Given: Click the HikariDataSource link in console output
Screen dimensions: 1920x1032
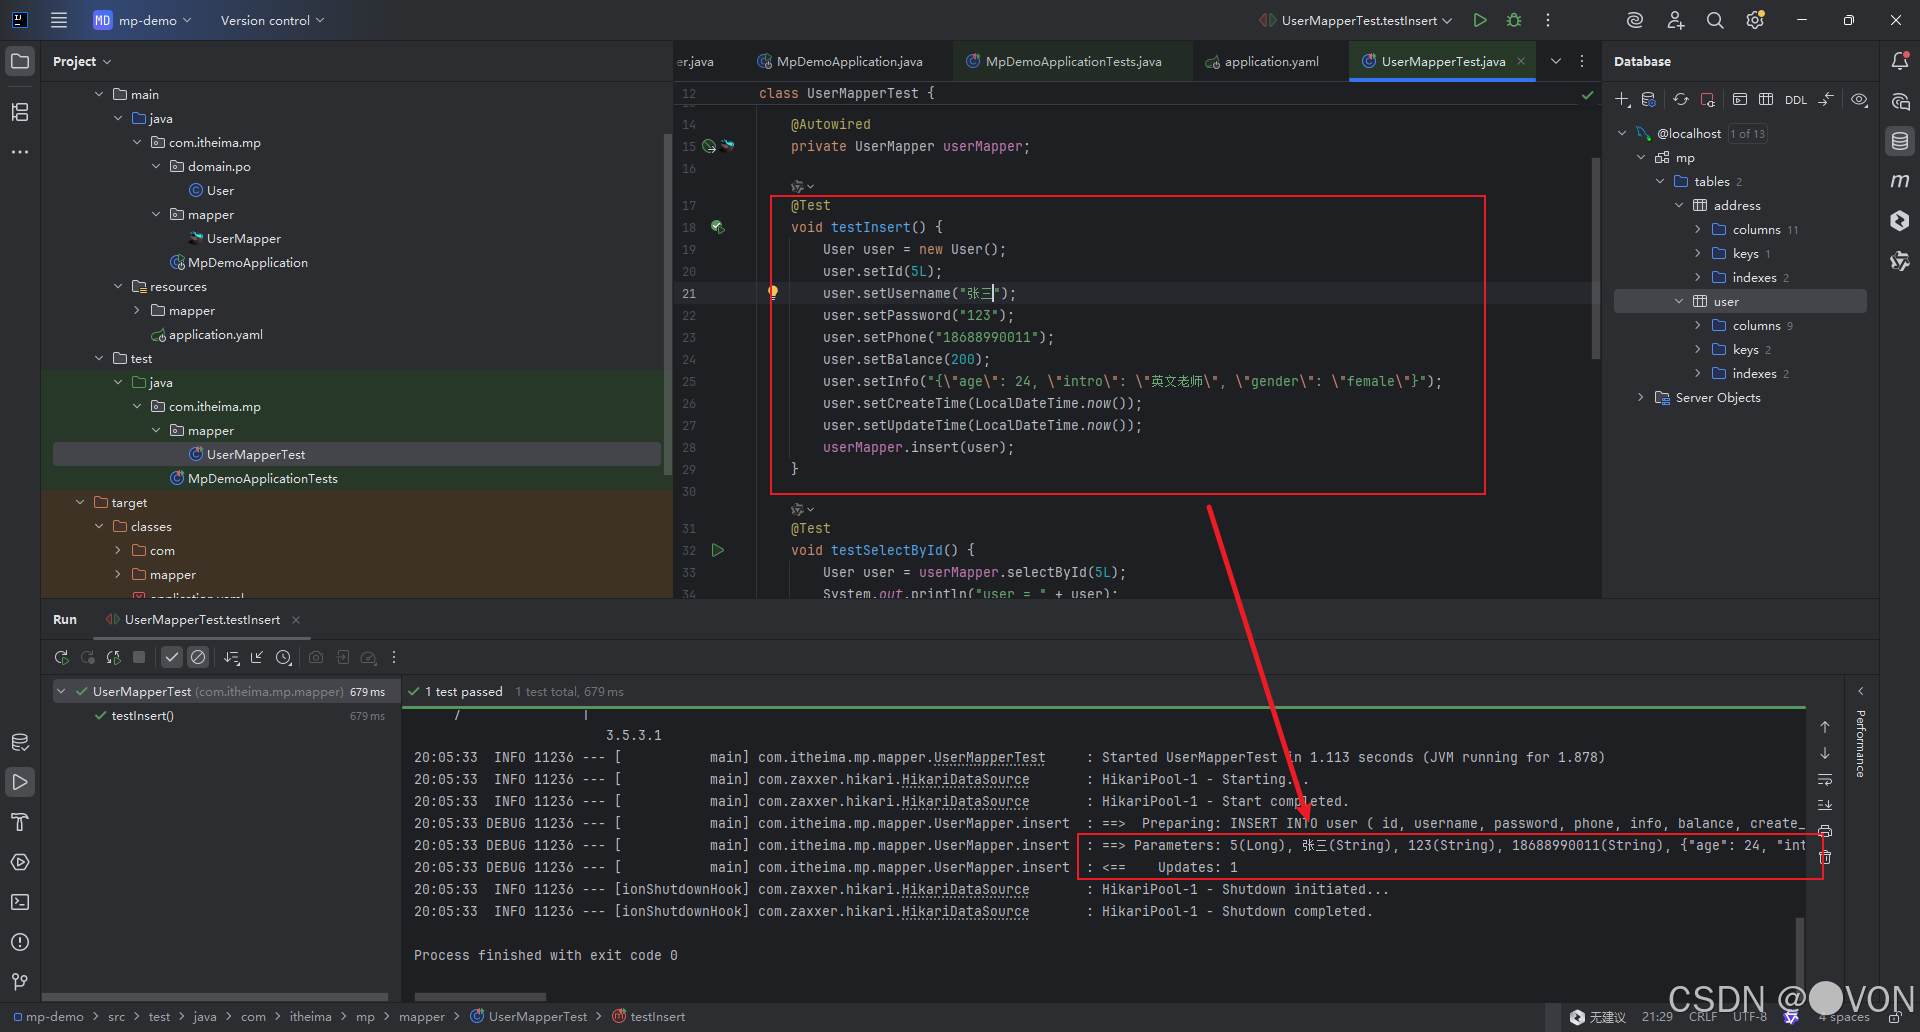Looking at the screenshot, I should [965, 780].
